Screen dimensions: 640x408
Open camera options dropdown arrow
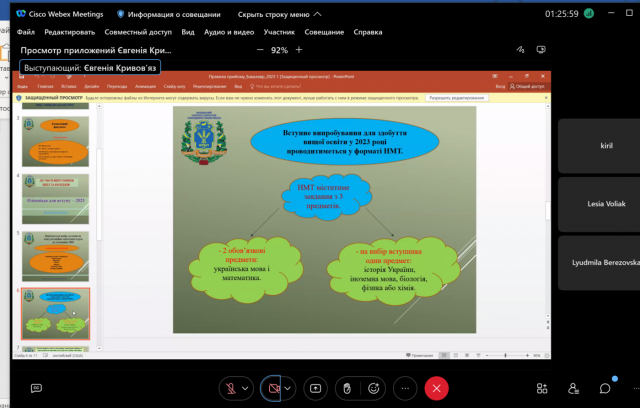289,388
